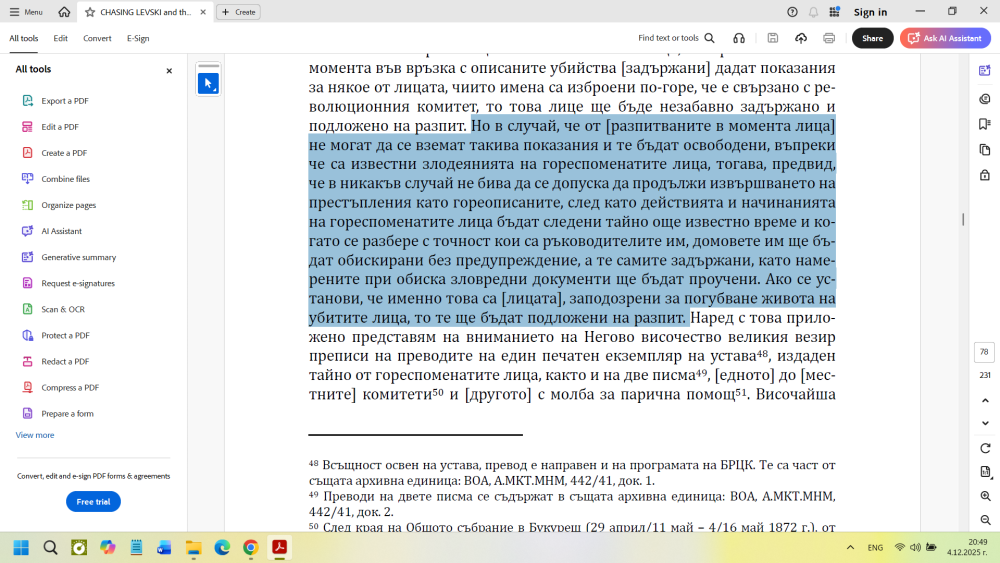Click the save (floppy disk) icon
The width and height of the screenshot is (1000, 563).
tap(773, 38)
